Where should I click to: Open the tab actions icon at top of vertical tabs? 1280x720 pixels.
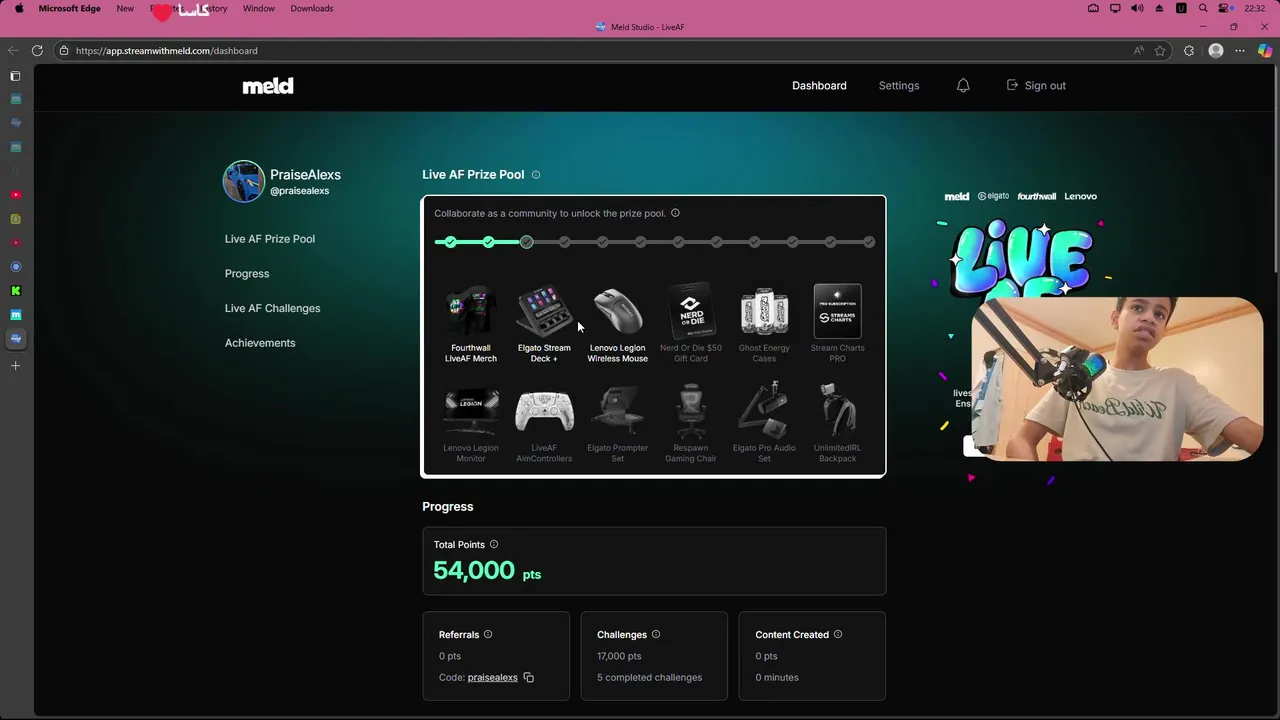[x=15, y=76]
